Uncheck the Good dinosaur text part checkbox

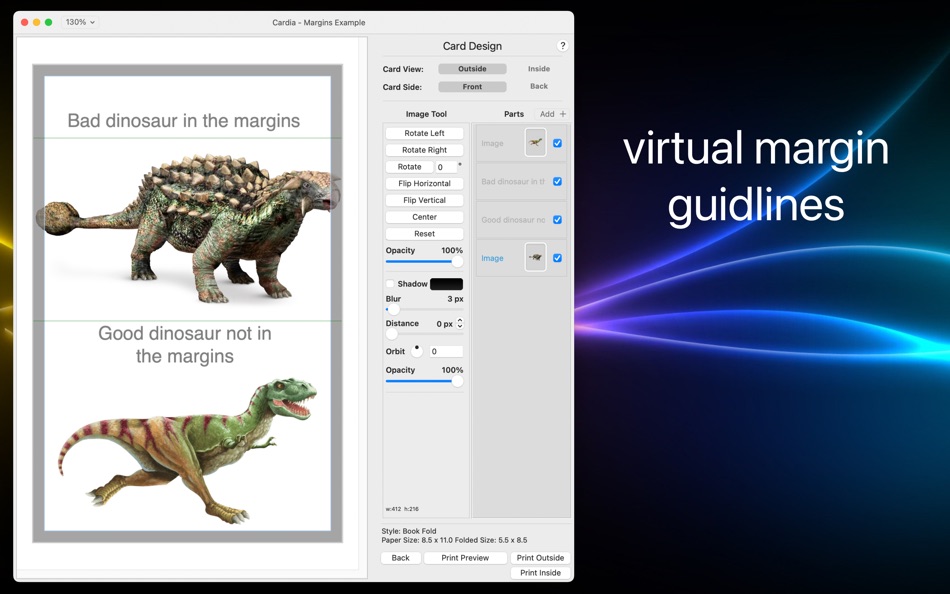pyautogui.click(x=557, y=219)
